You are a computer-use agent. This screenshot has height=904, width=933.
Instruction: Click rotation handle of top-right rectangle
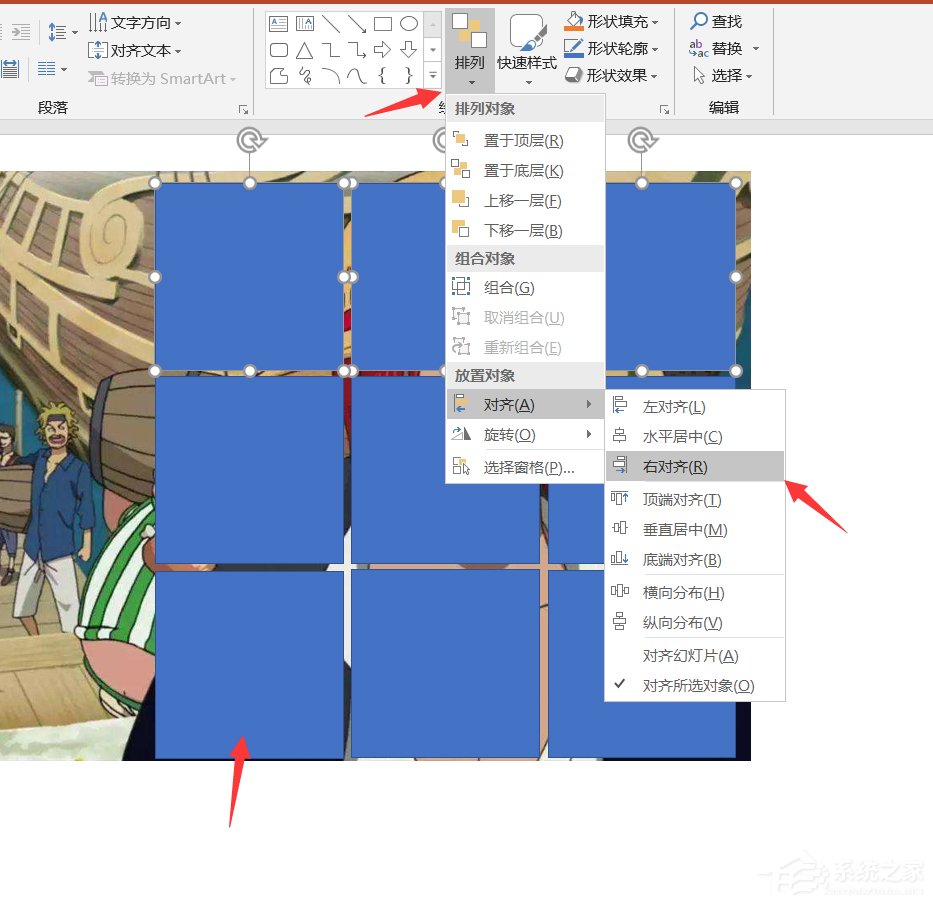642,141
